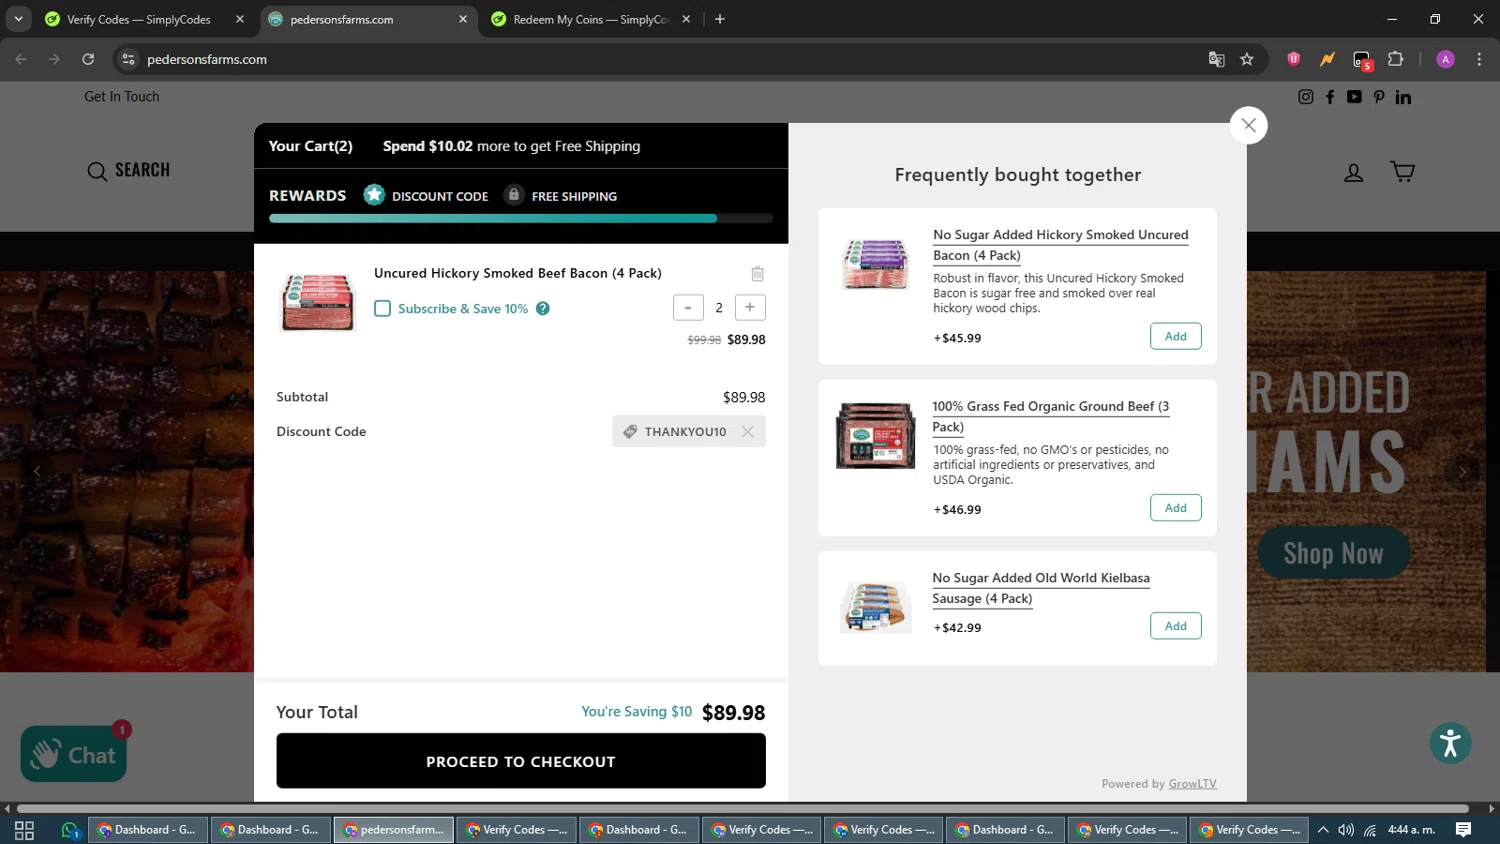Open No Sugar Added Hickory Smoked Bacon link

(1060, 245)
